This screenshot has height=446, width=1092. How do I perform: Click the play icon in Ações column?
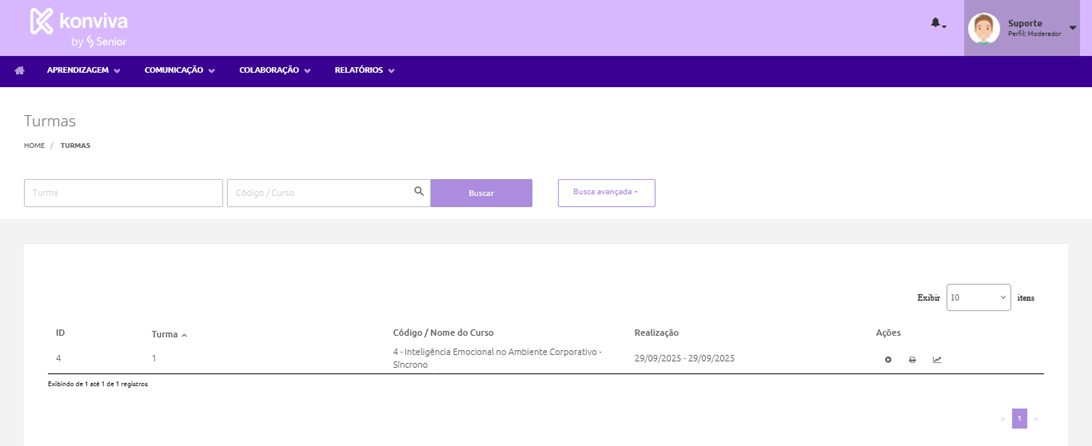[x=888, y=360]
